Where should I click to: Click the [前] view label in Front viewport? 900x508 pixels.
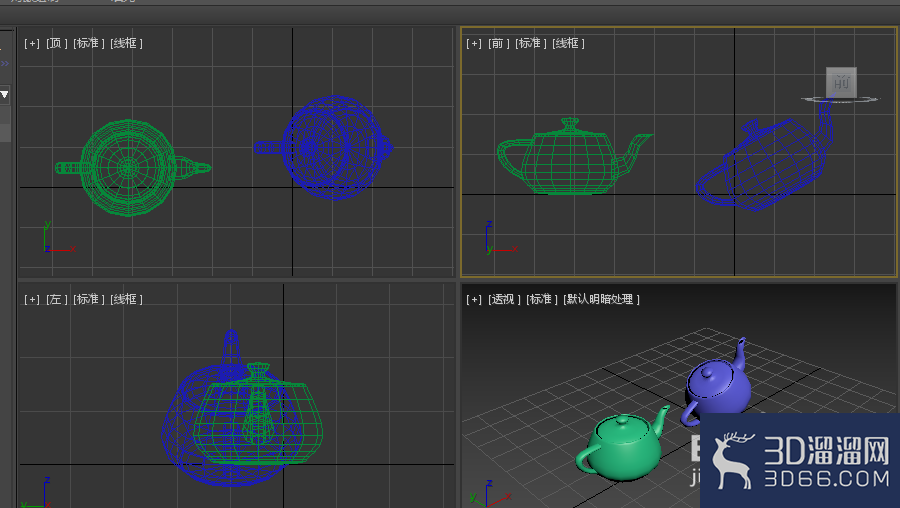pyautogui.click(x=499, y=43)
